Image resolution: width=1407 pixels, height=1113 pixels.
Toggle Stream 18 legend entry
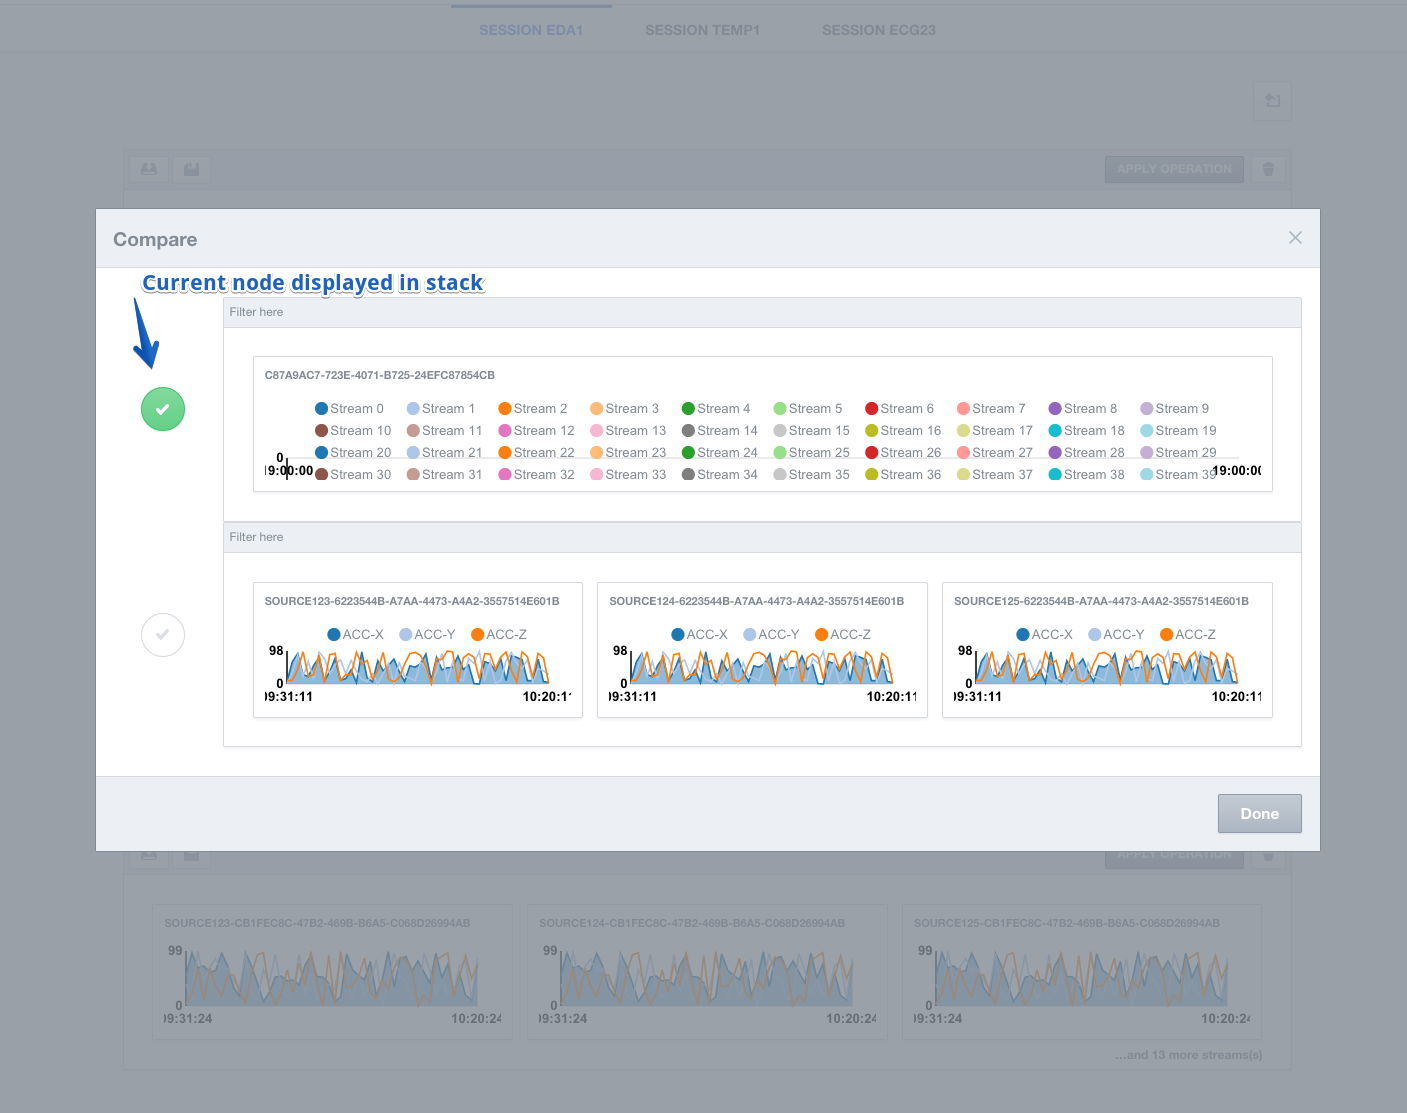pyautogui.click(x=1087, y=430)
